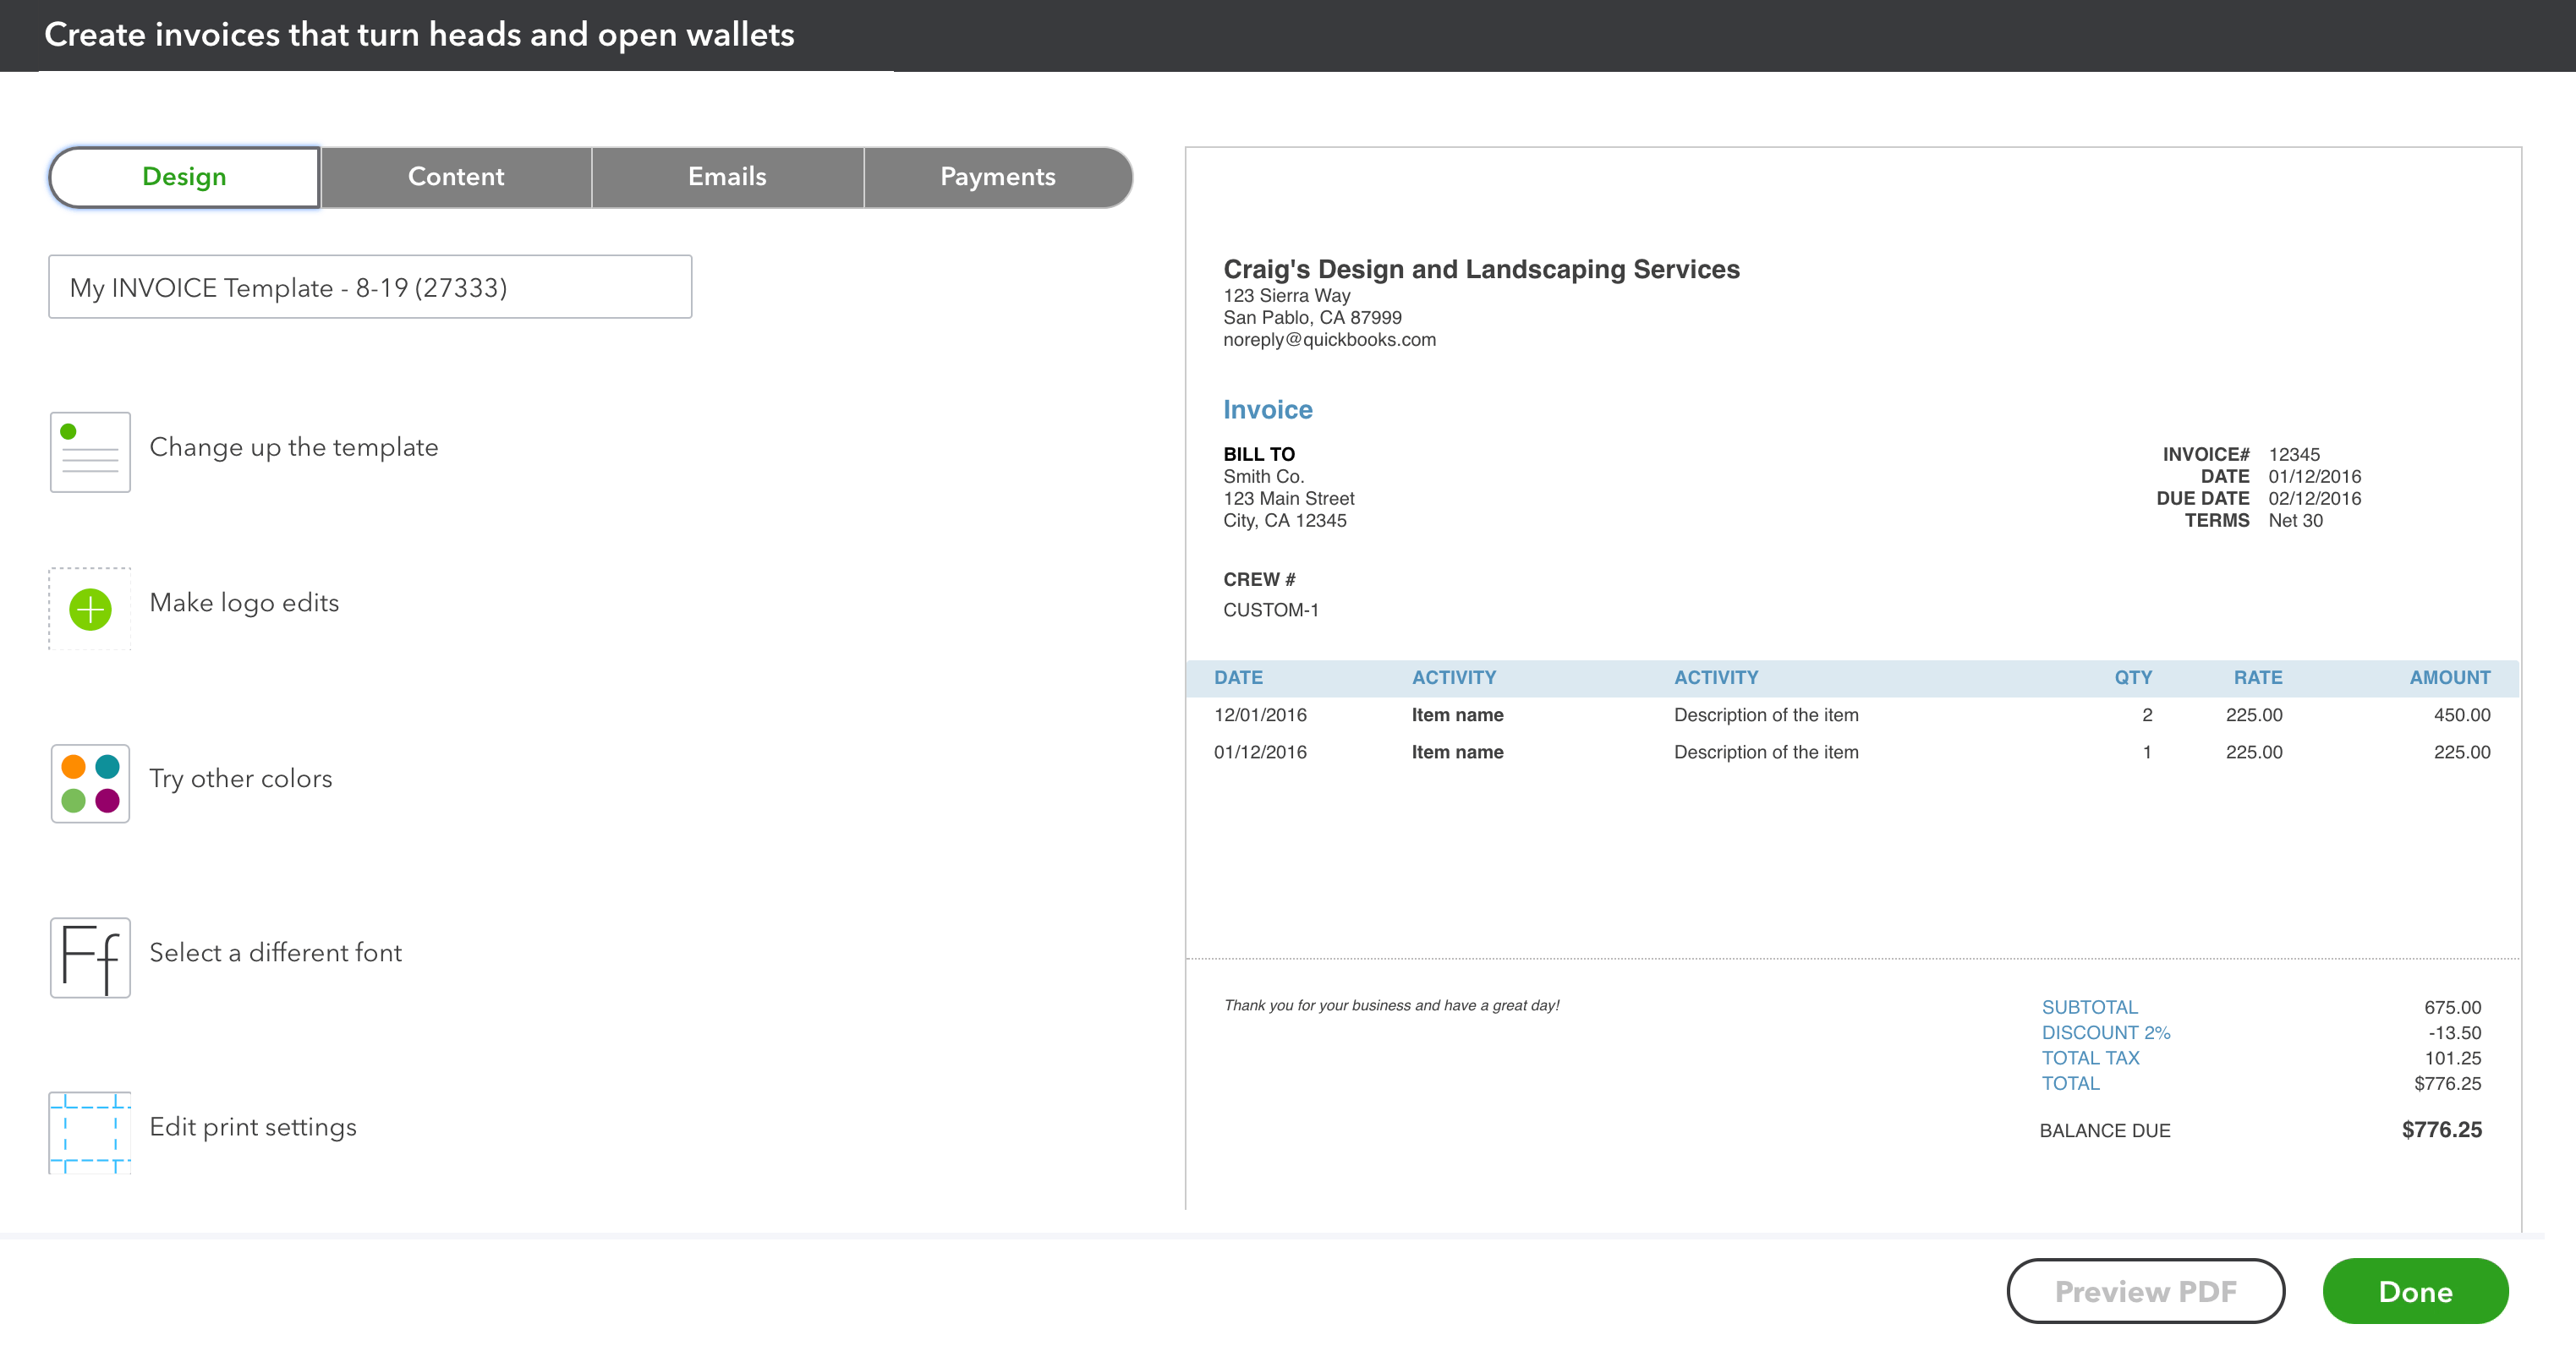This screenshot has height=1346, width=2576.
Task: Open the Payments tab
Action: click(x=997, y=177)
